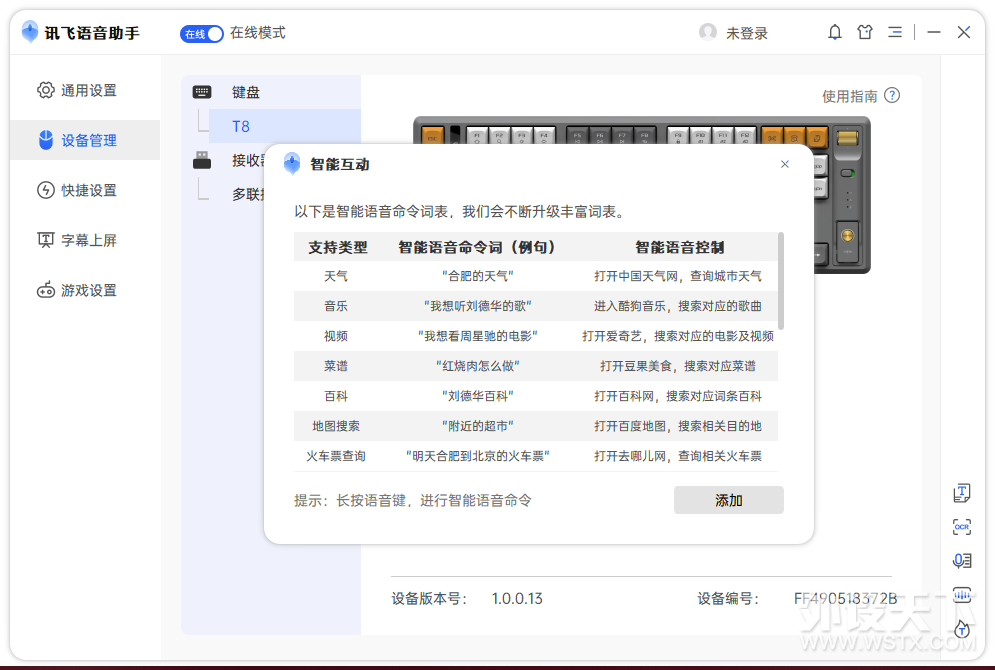Click the 添加 button

(x=728, y=501)
